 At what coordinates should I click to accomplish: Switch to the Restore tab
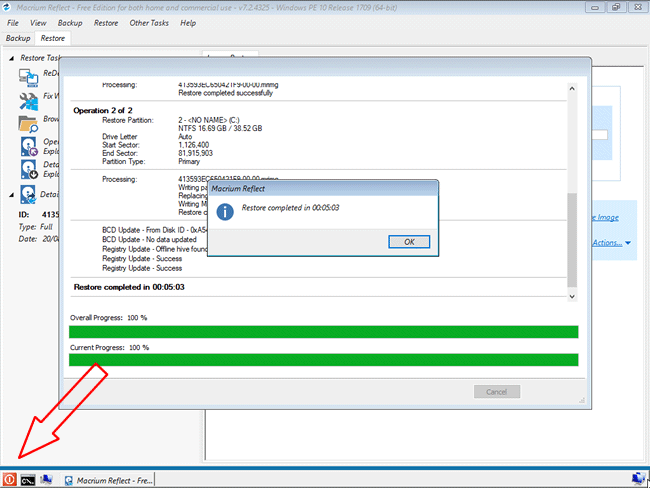tap(53, 38)
